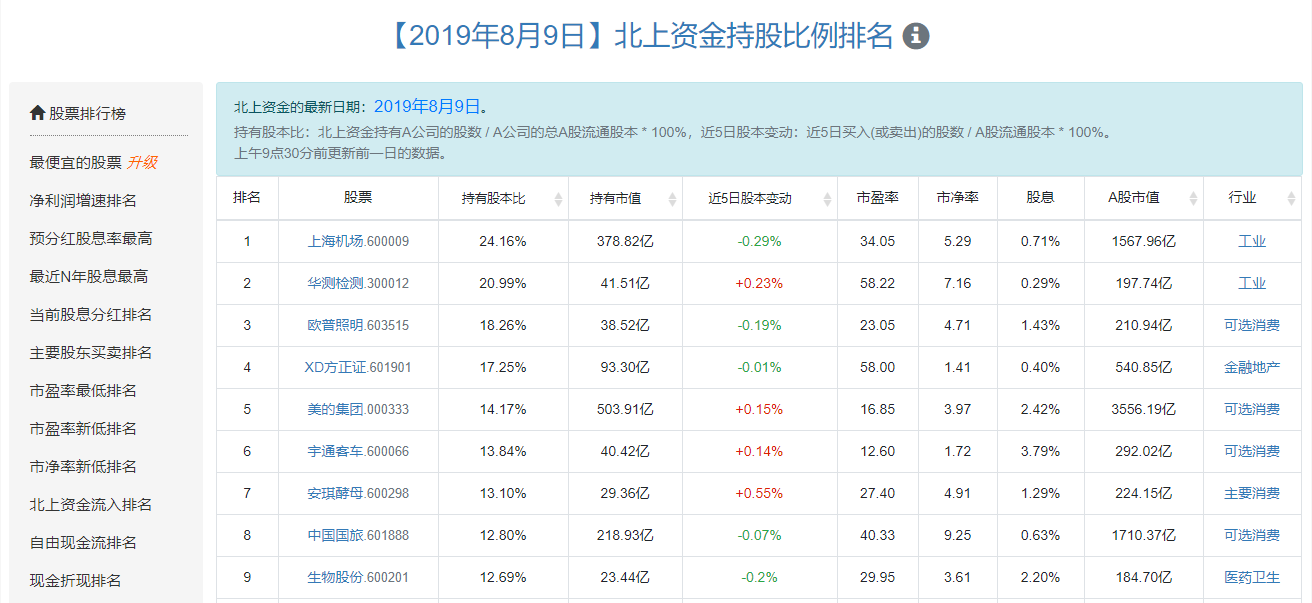Screen dimensions: 1312x603
Task: Open the 生物股份.600201 stock link
Action: tap(358, 577)
